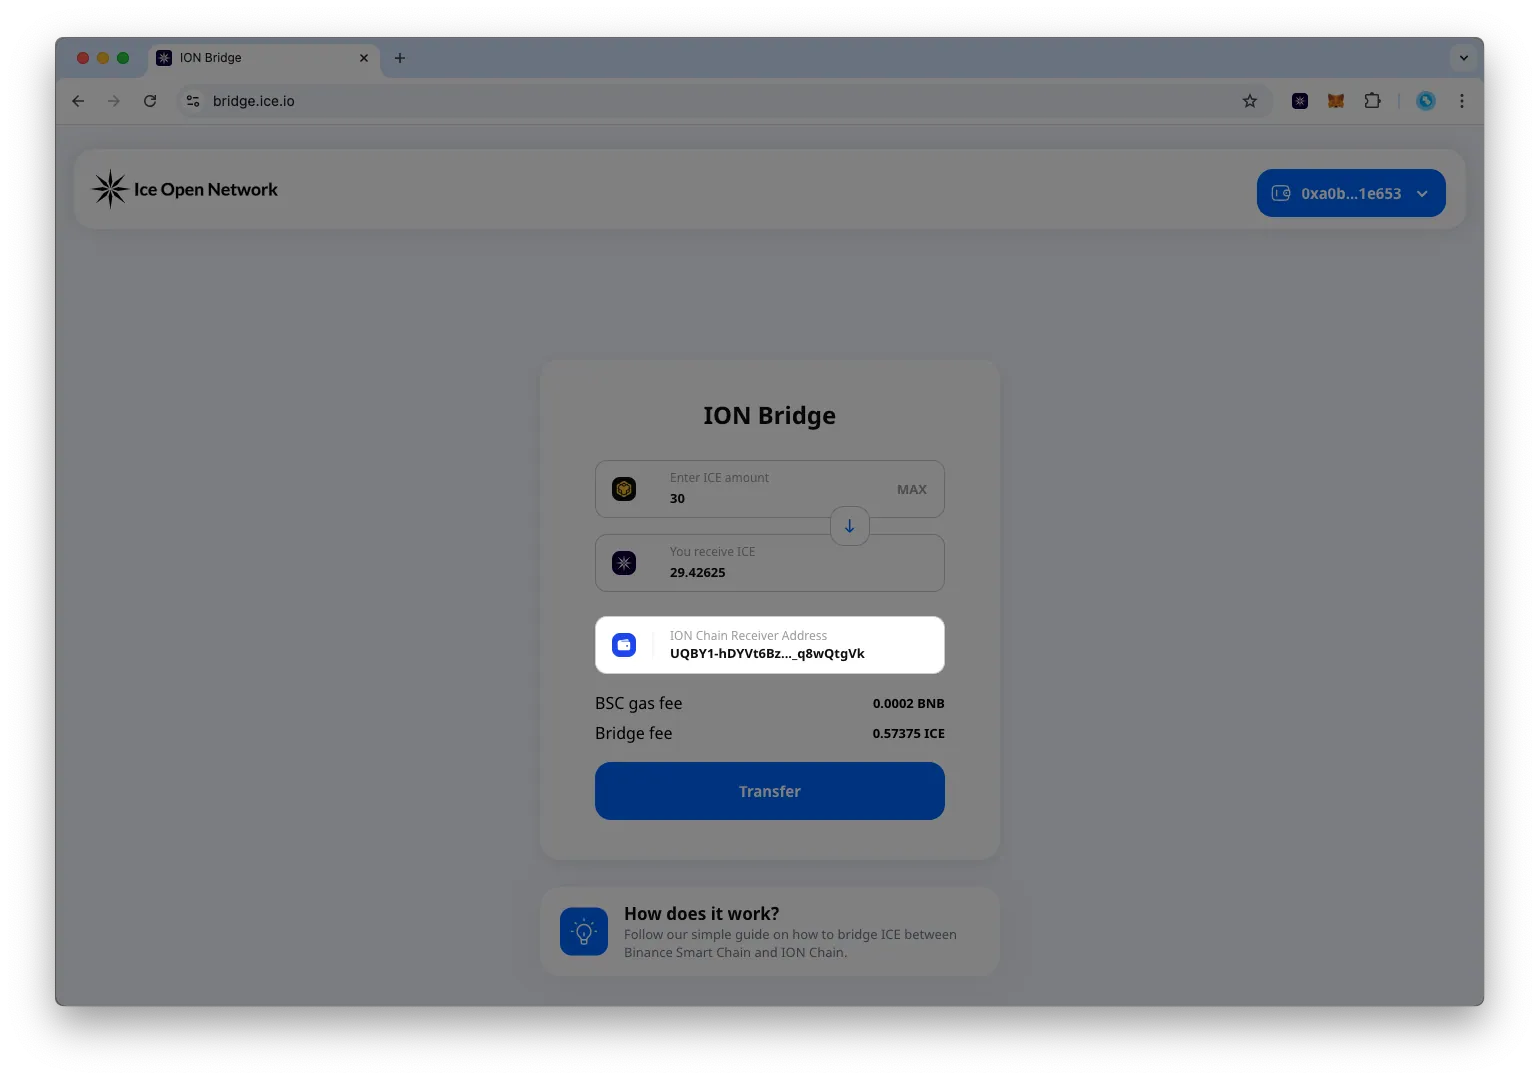Select the ION Bridge browser tab
Image resolution: width=1540 pixels, height=1080 pixels.
(x=264, y=58)
